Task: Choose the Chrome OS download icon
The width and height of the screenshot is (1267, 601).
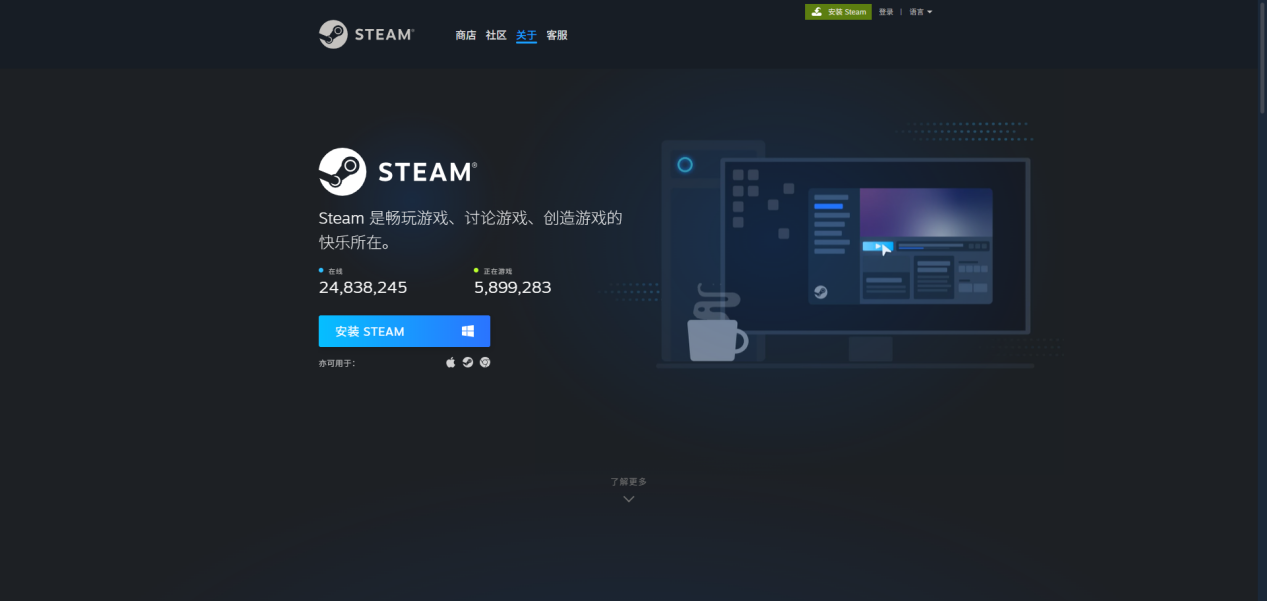Action: click(x=485, y=362)
